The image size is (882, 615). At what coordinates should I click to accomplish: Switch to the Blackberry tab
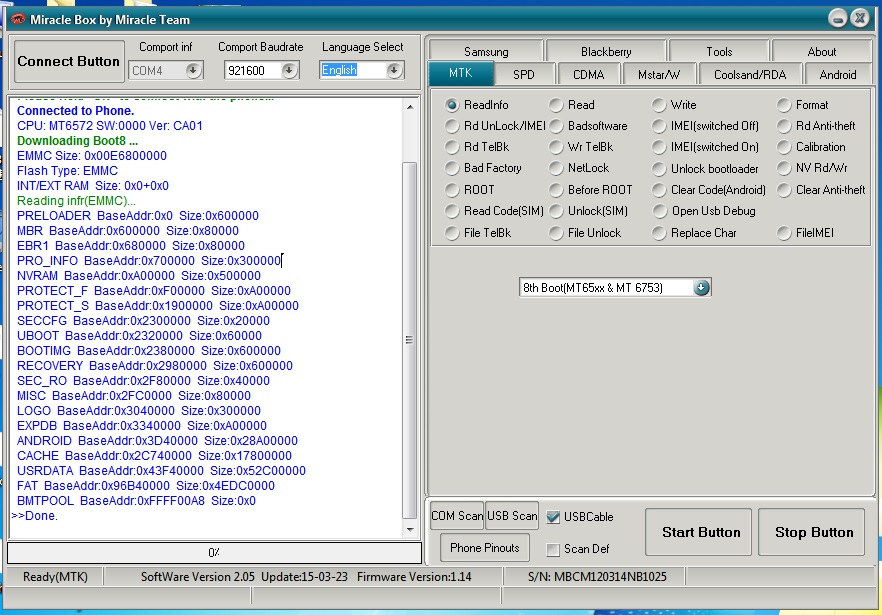606,52
